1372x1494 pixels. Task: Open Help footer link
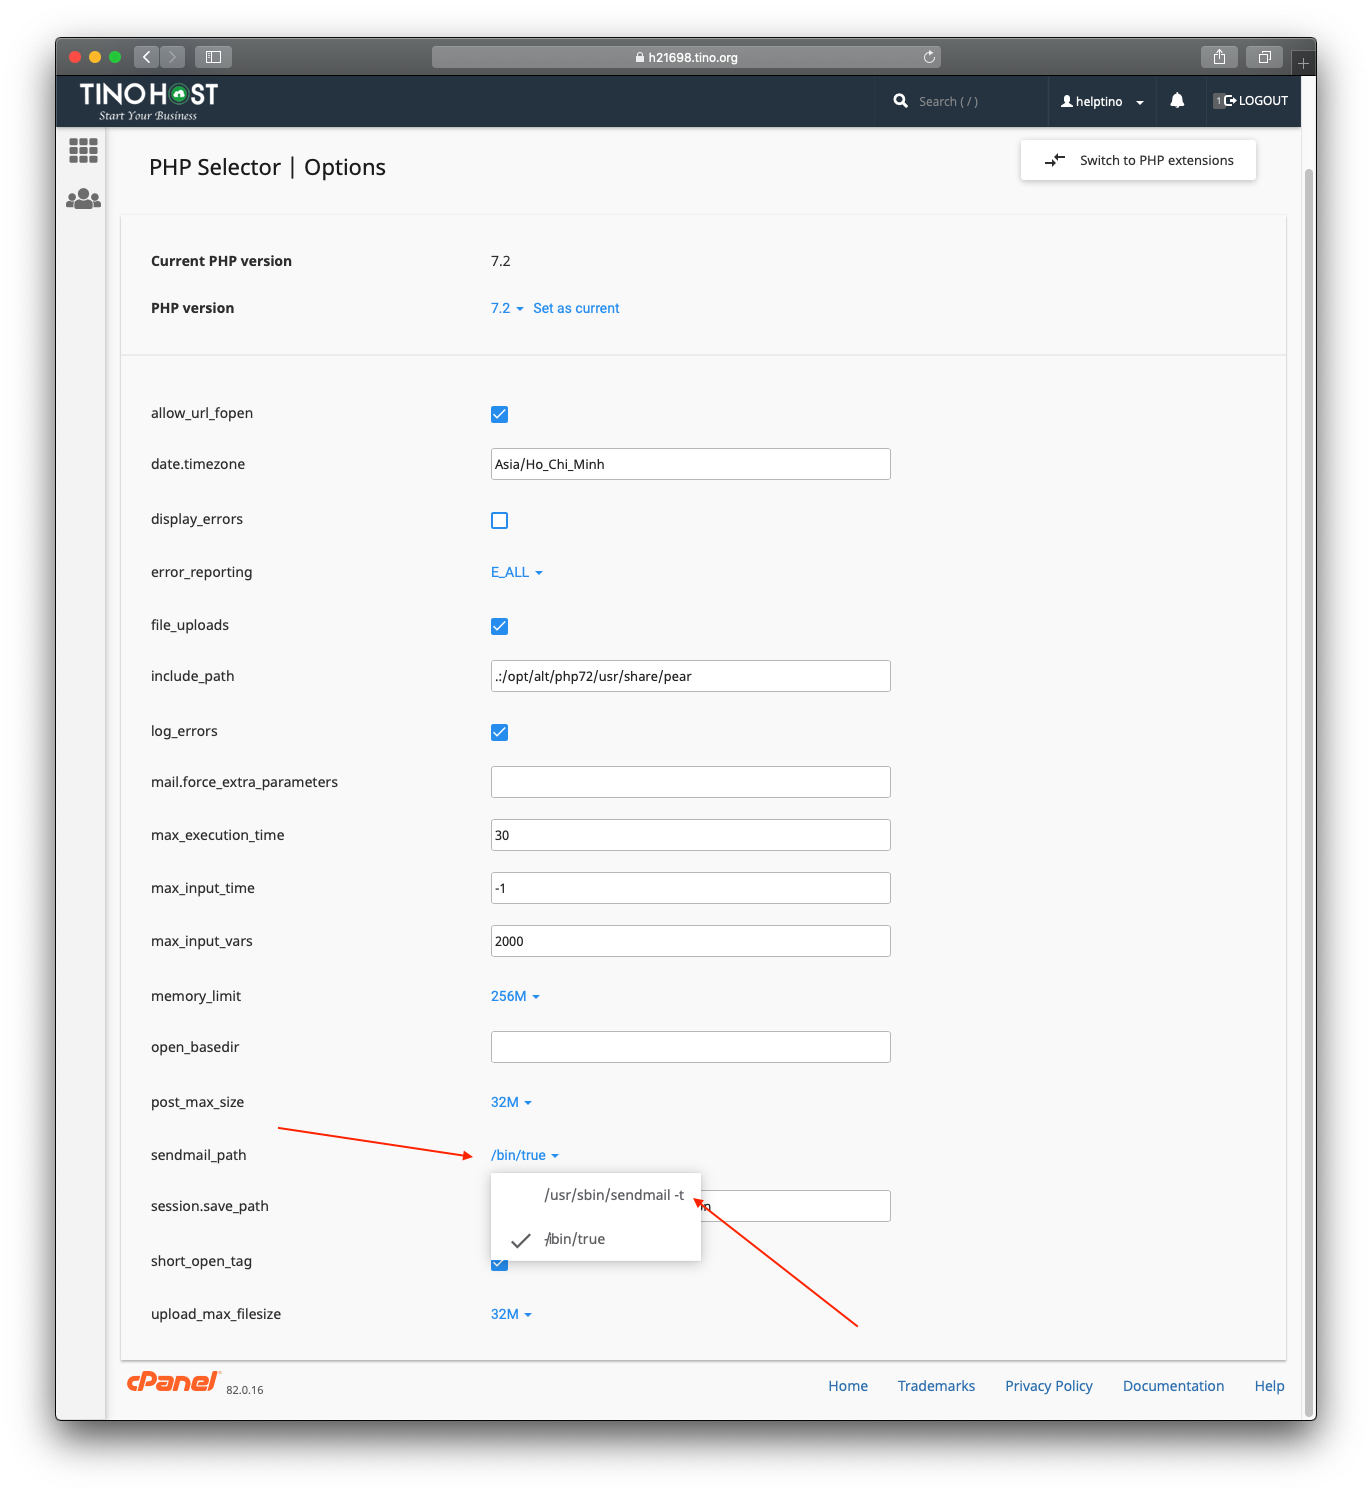coord(1269,1386)
